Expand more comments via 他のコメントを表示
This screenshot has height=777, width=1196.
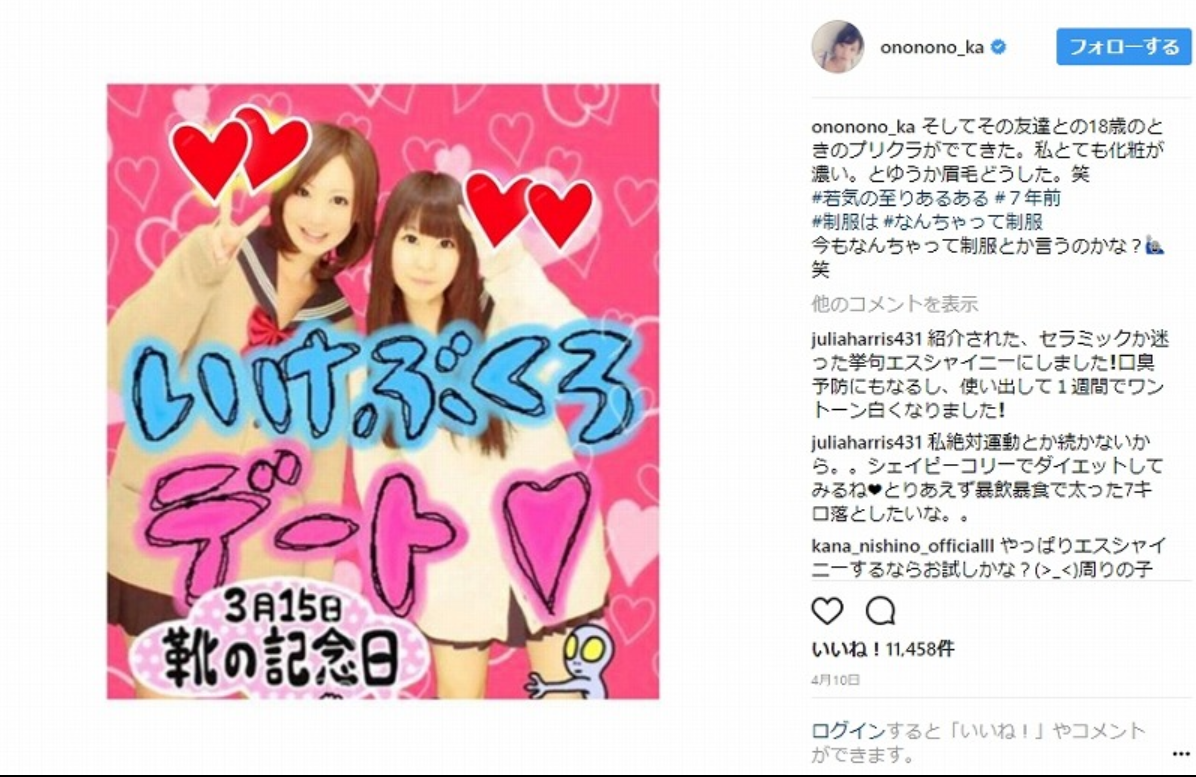(894, 303)
